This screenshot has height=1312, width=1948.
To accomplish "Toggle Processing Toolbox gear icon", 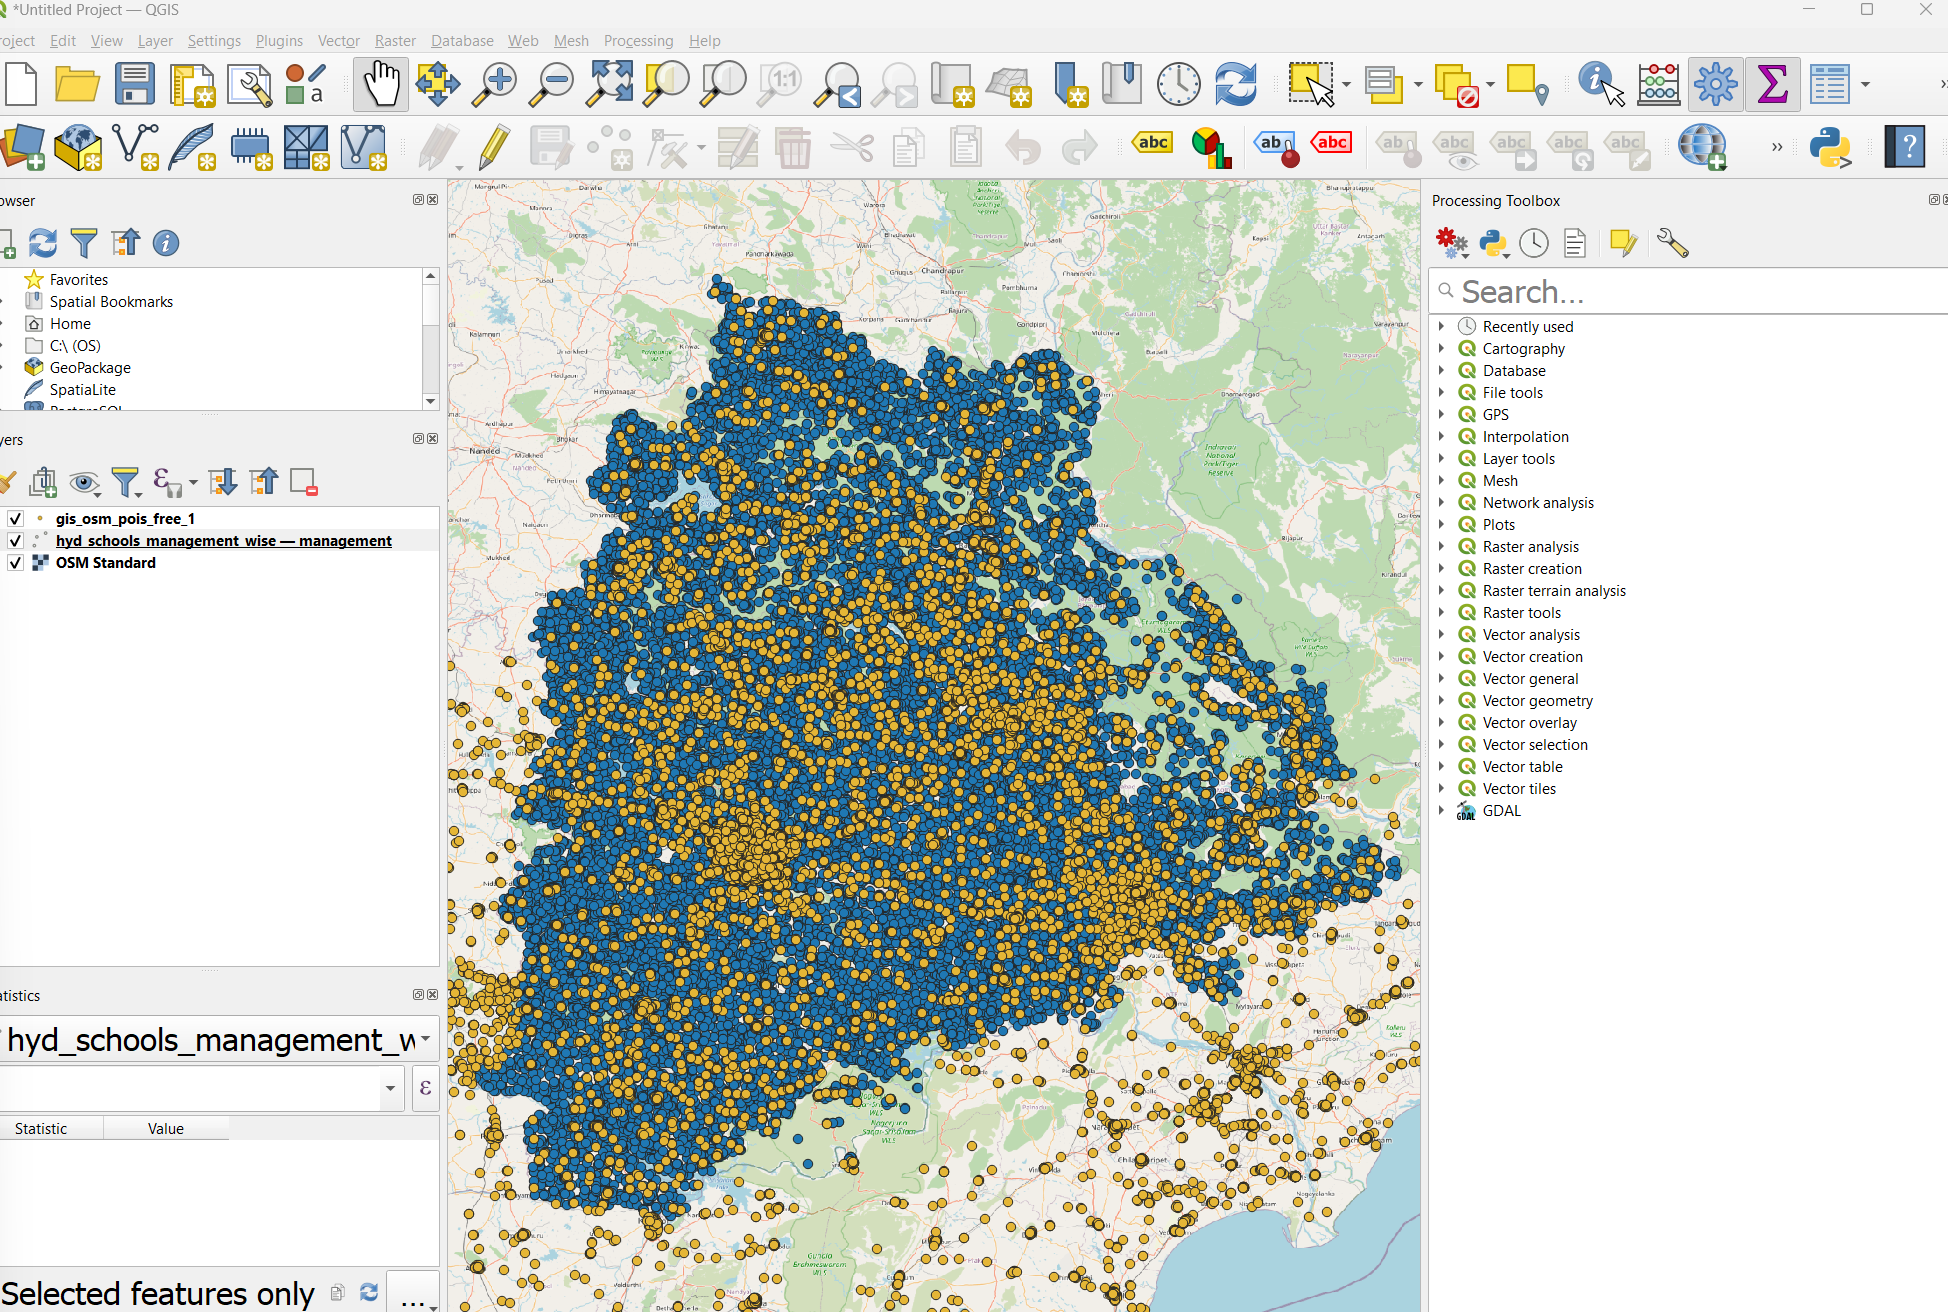I will click(x=1715, y=84).
